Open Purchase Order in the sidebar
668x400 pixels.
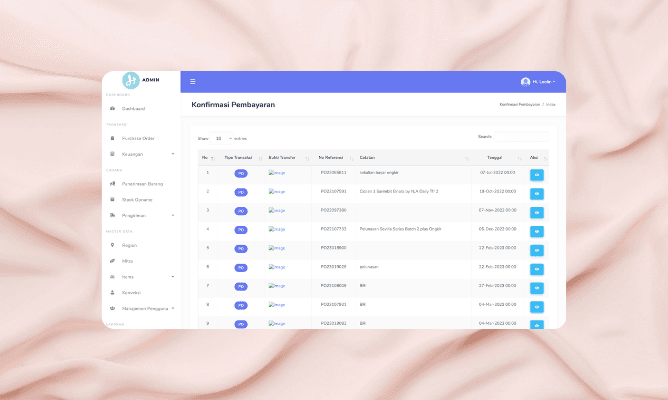point(138,138)
